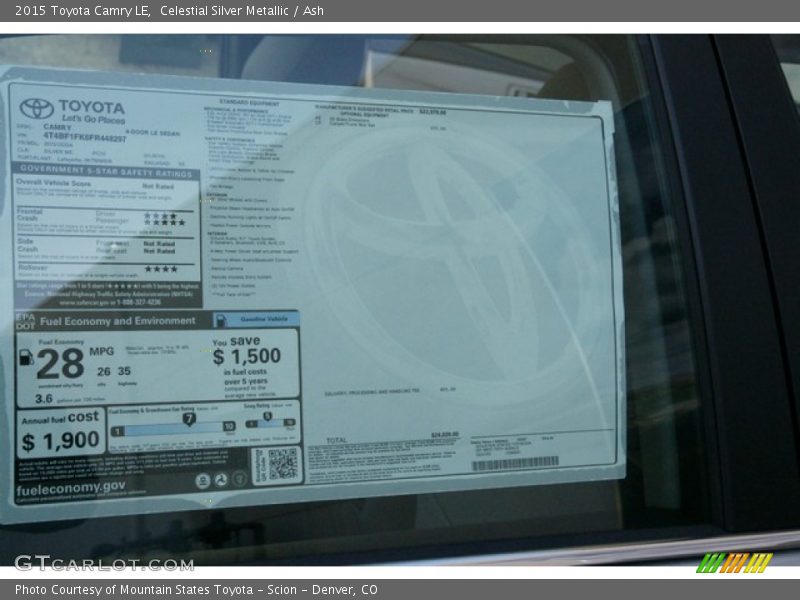This screenshot has width=800, height=600.
Task: Click the 'Annual fuel cost' label
Action: click(x=60, y=418)
